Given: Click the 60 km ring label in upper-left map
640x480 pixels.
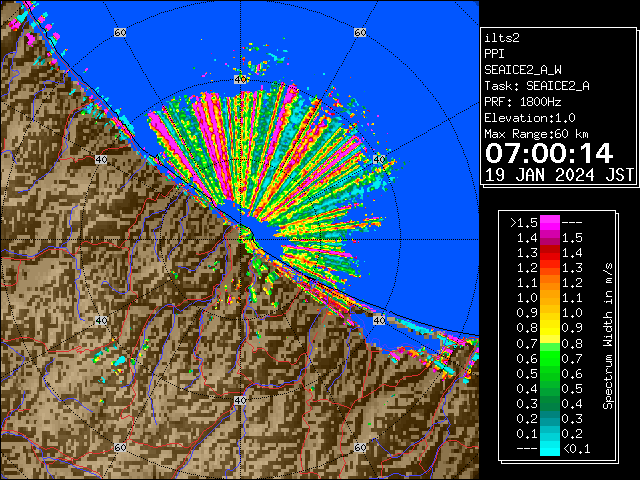Looking at the screenshot, I should pos(120,32).
